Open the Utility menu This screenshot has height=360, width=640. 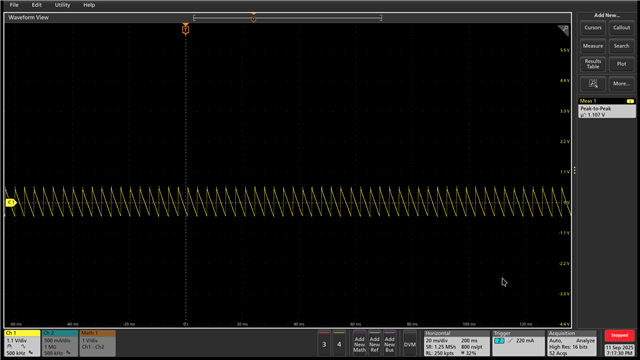tap(62, 5)
